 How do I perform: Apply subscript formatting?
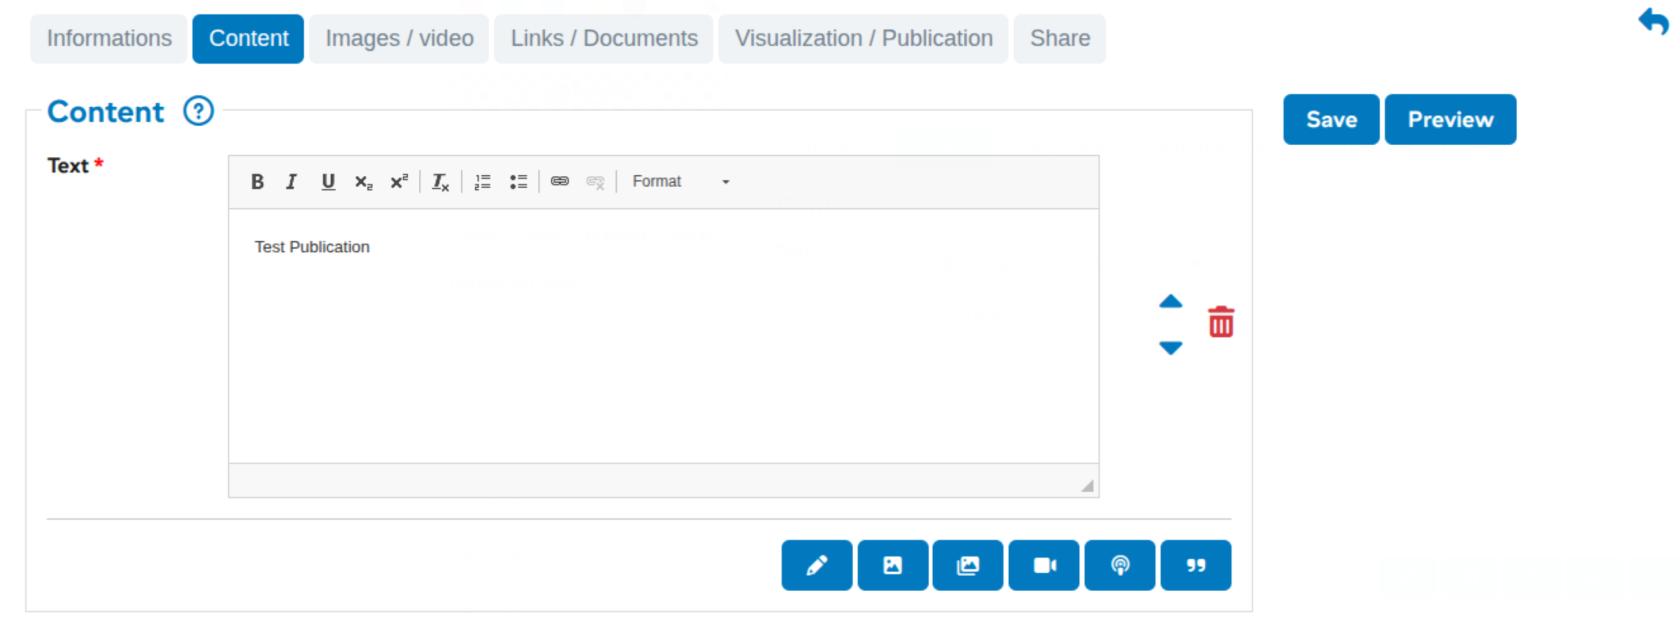click(363, 182)
